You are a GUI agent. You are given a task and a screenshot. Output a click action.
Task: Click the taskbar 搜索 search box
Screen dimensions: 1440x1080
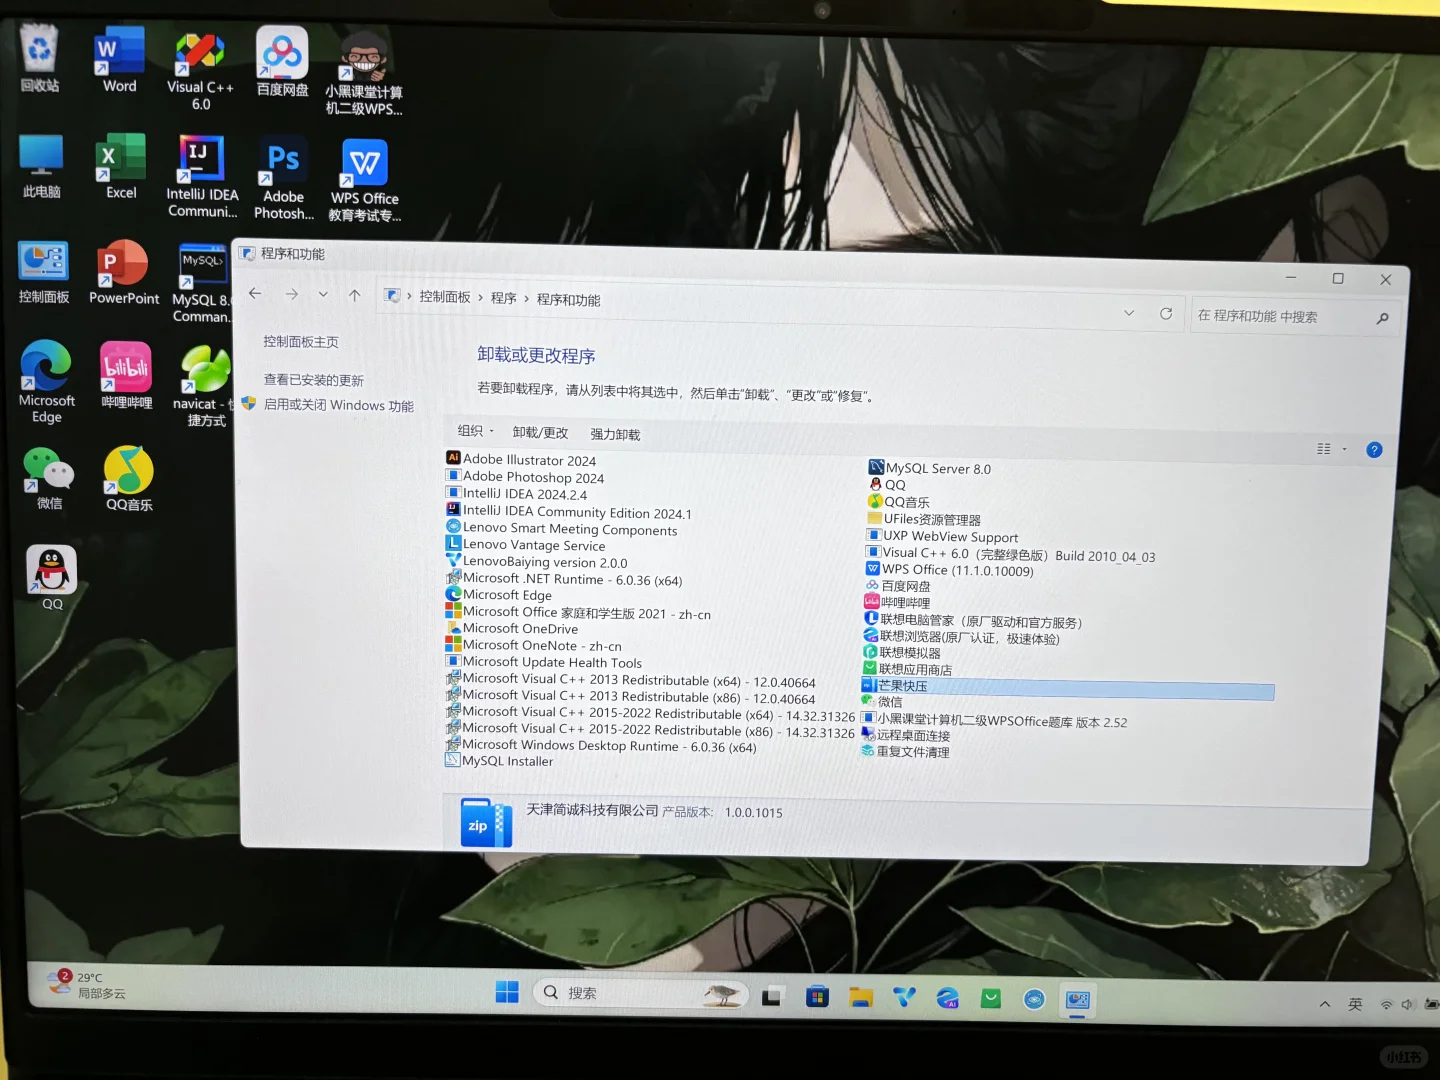(x=641, y=993)
